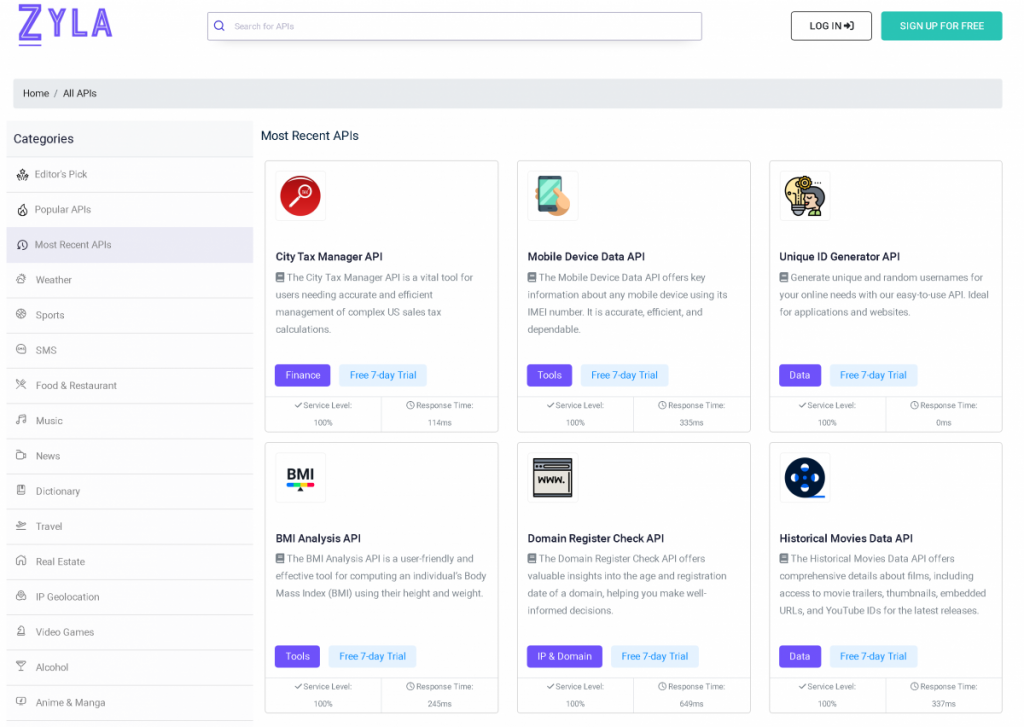Image resolution: width=1024 pixels, height=727 pixels.
Task: Click the Real Estate house icon
Action: [x=22, y=561]
